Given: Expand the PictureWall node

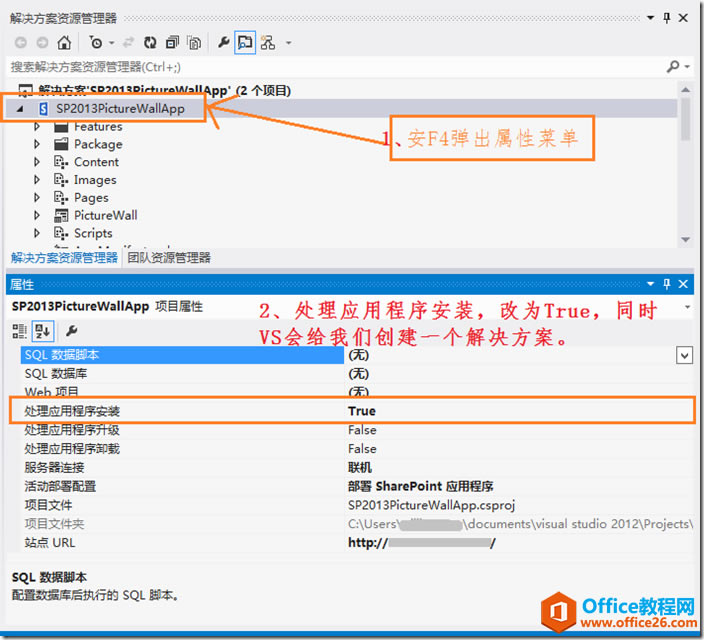Looking at the screenshot, I should pos(37,215).
